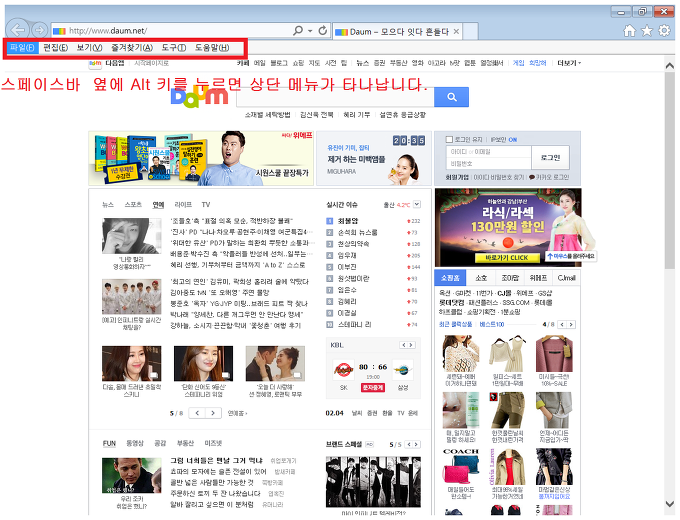Open the Tools gear icon
Image resolution: width=680 pixels, height=520 pixels.
(x=664, y=30)
